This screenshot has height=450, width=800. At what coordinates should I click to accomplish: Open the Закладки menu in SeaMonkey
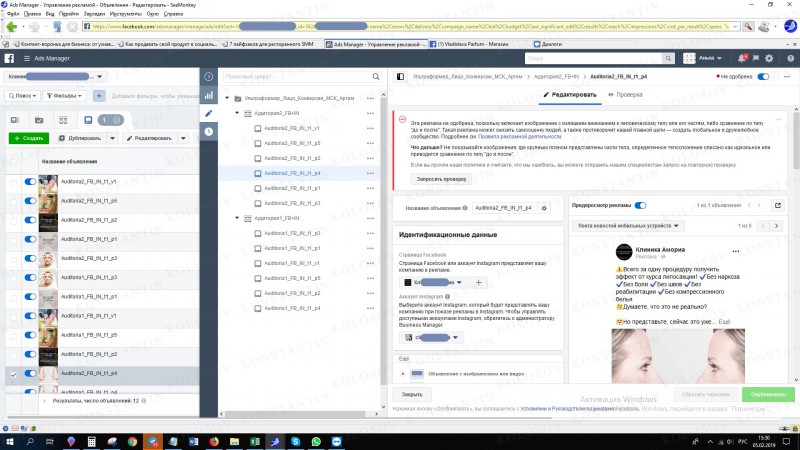[94, 14]
